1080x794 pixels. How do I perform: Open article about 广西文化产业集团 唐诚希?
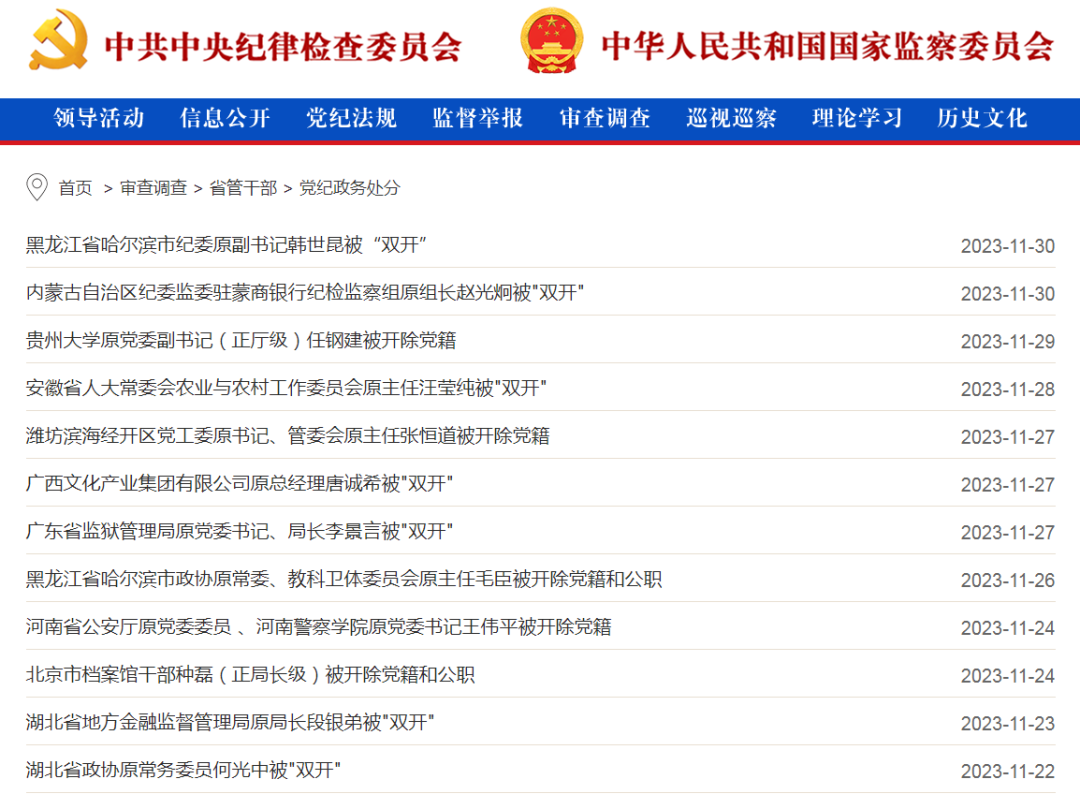click(x=239, y=483)
